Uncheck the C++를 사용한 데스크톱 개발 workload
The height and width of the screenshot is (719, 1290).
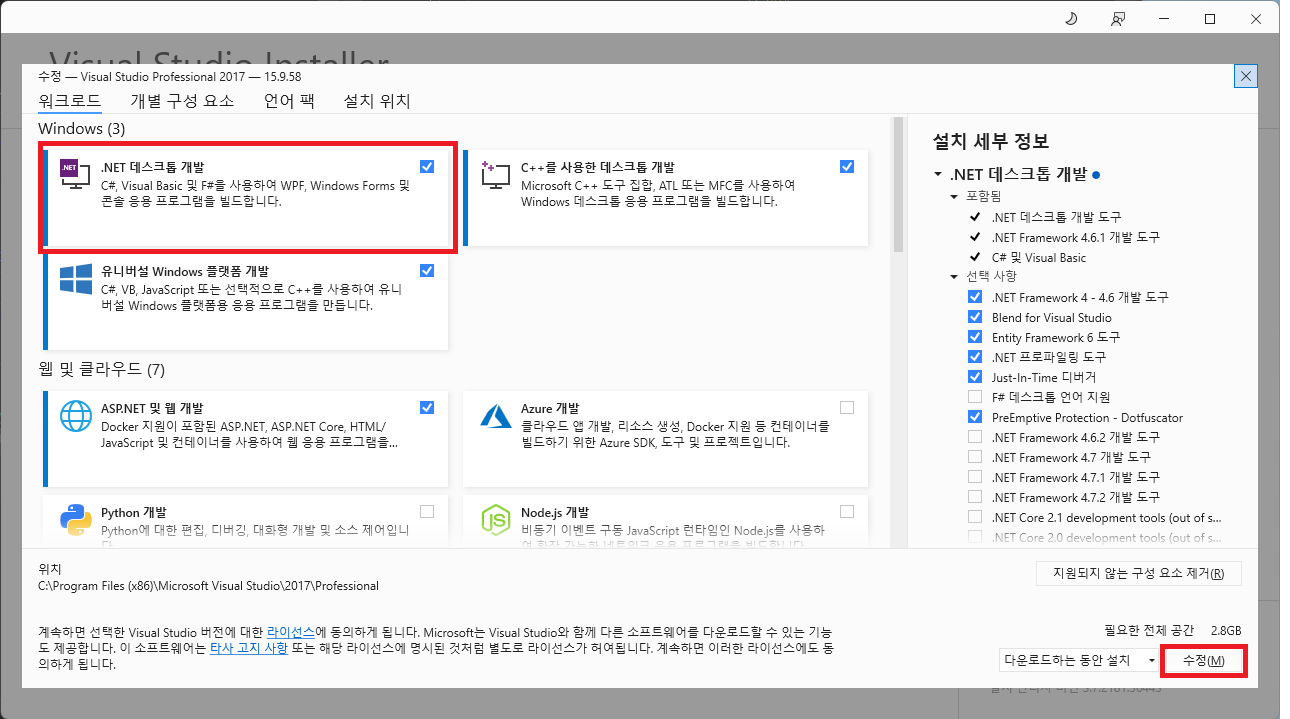[847, 166]
